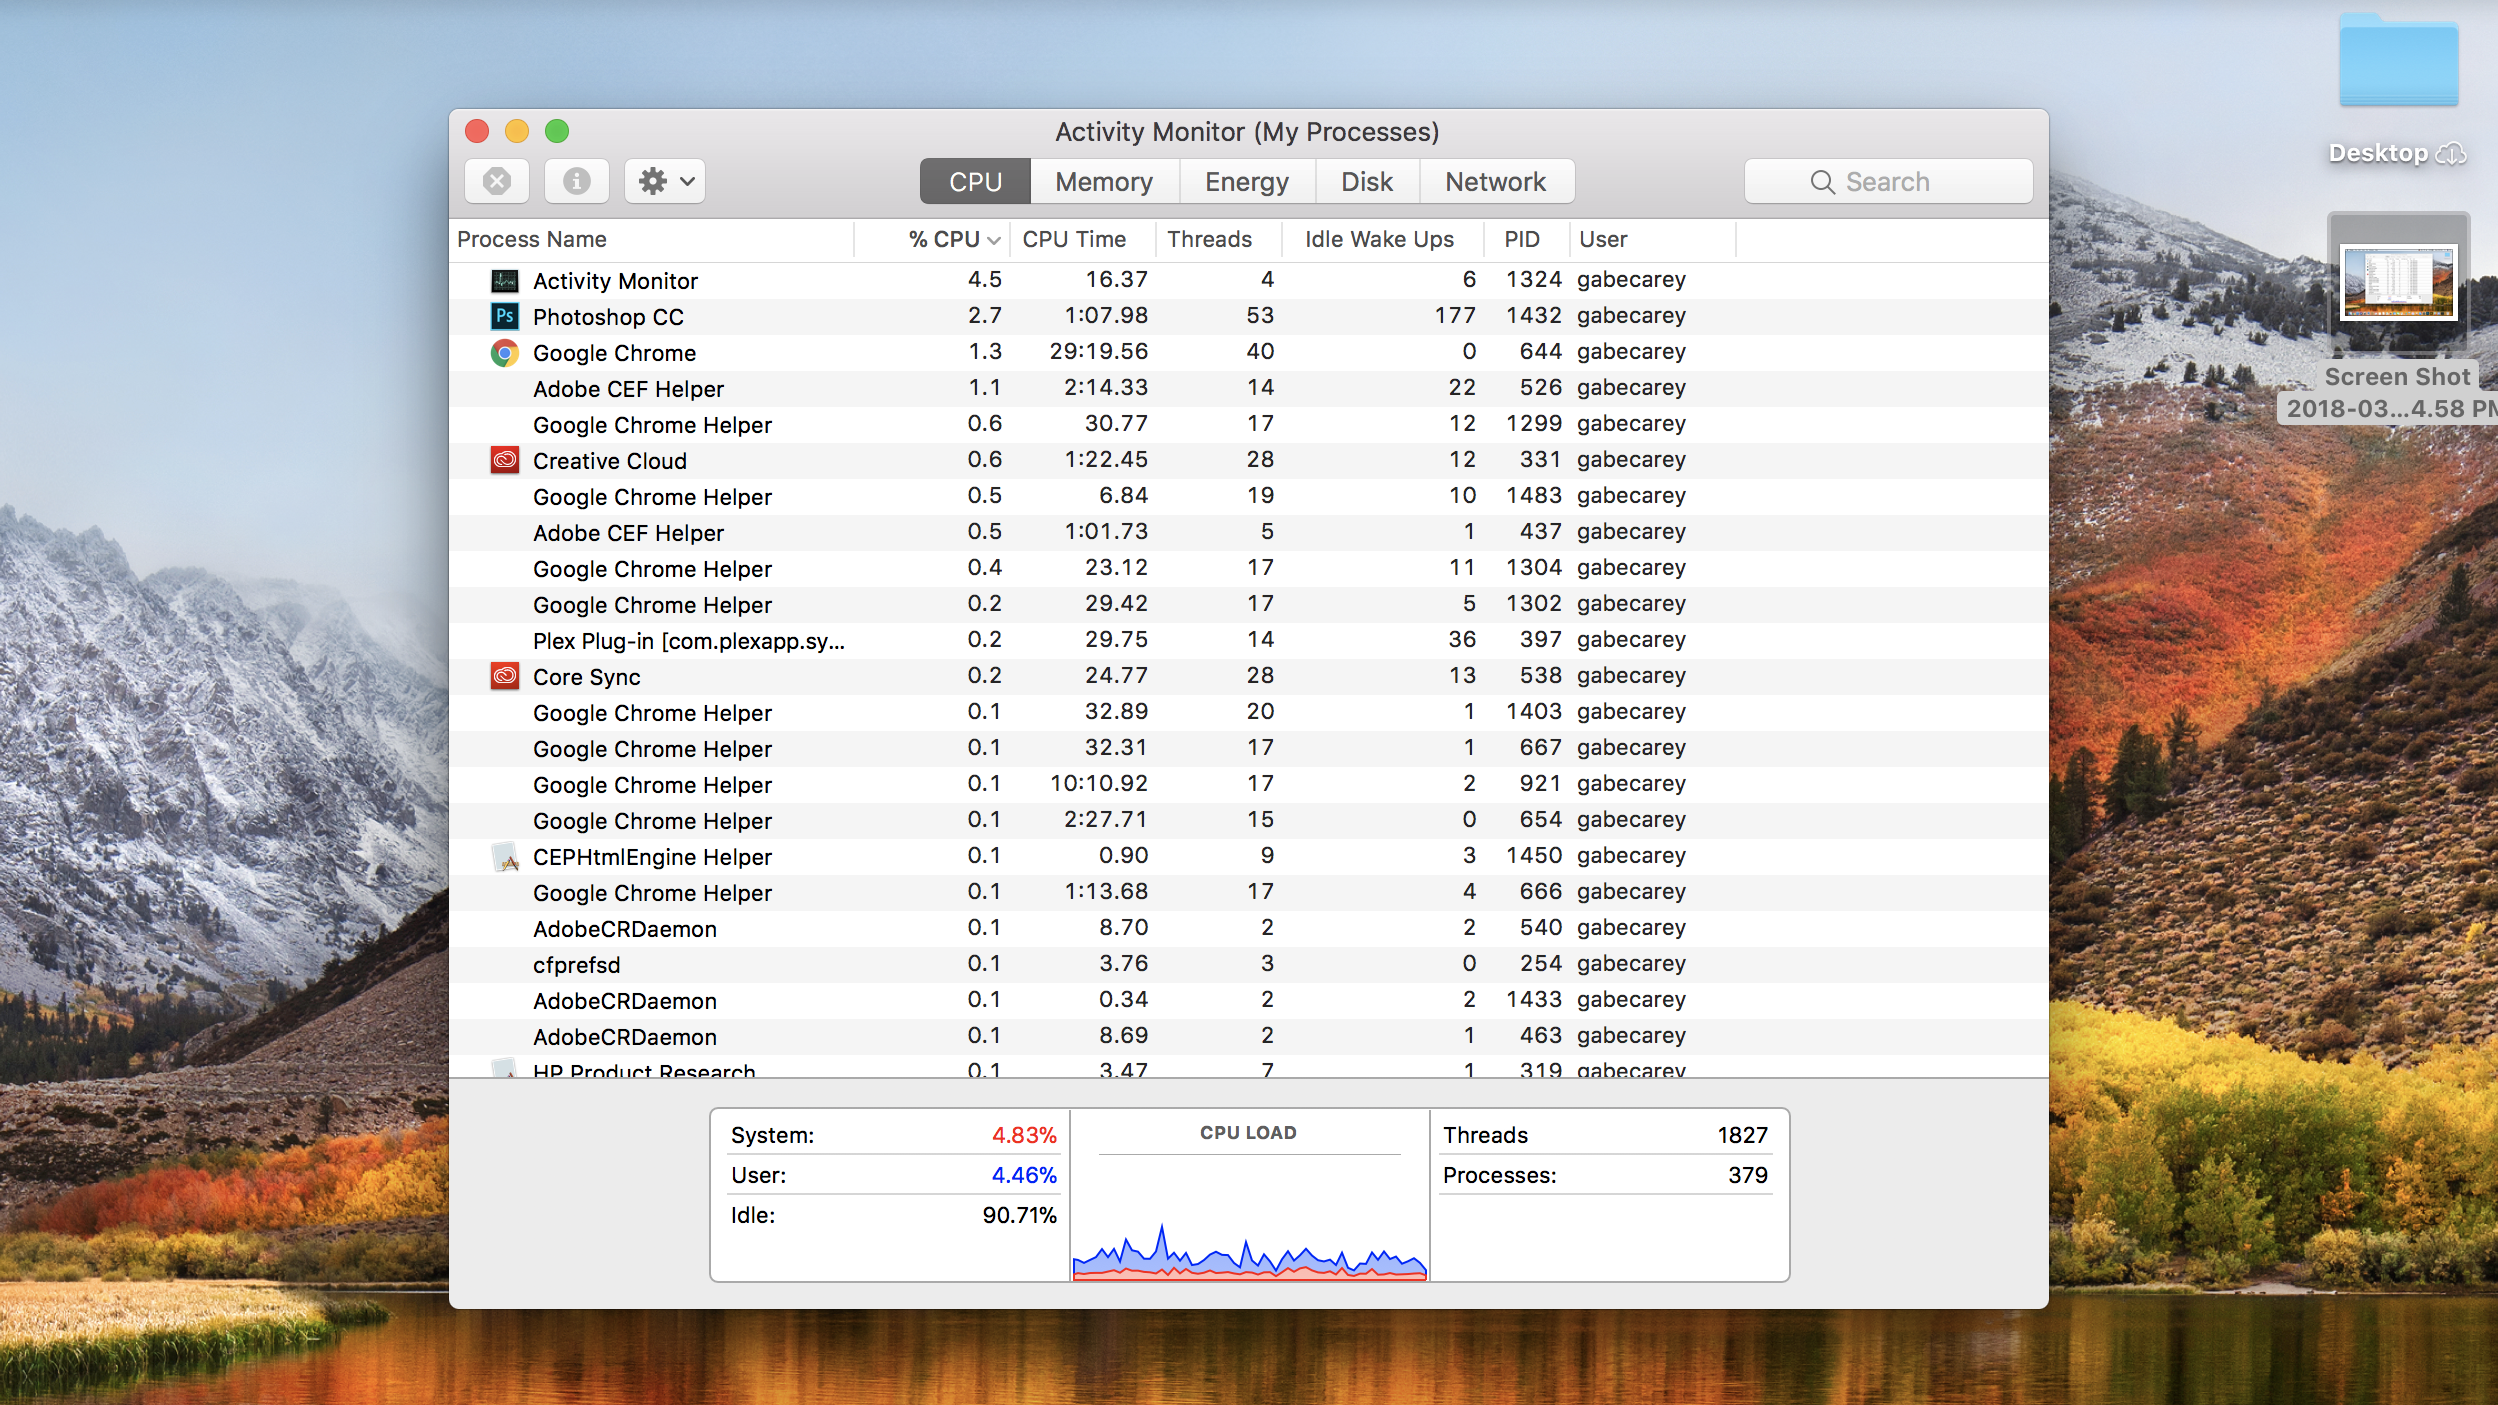Open the Disk tab
2498x1405 pixels.
1367,181
